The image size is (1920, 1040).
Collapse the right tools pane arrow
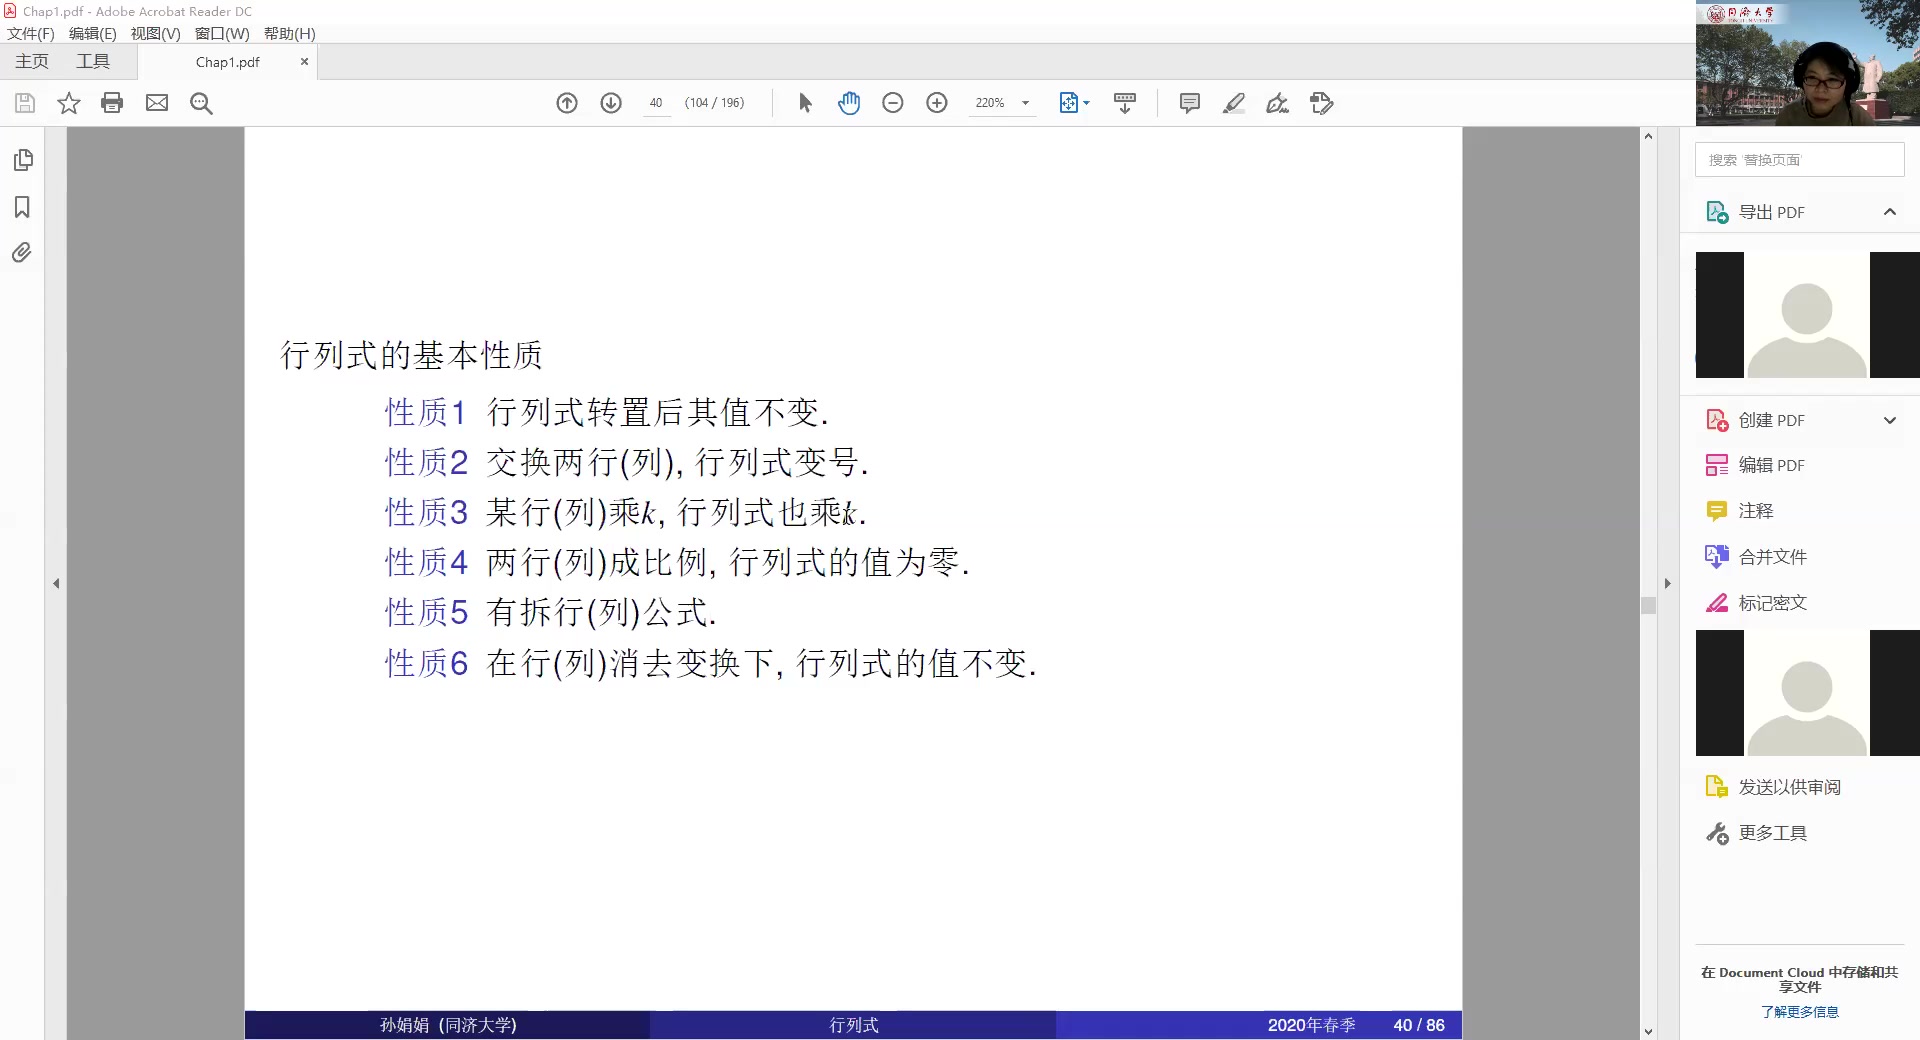(1667, 583)
